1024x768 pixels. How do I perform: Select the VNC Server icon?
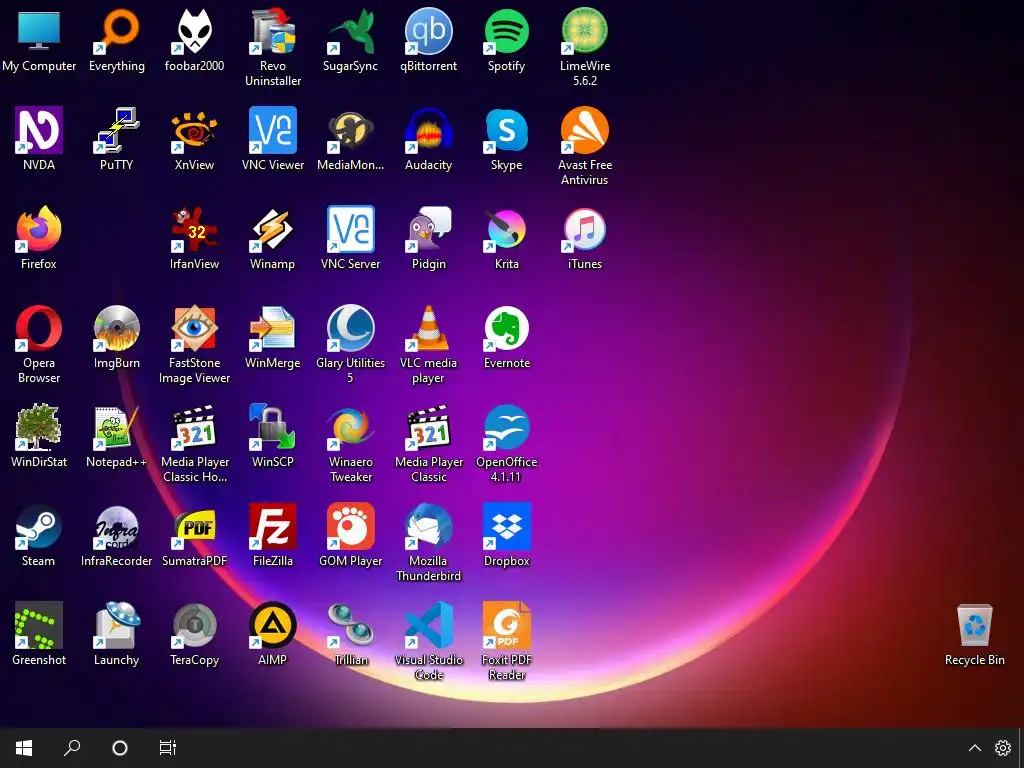click(x=351, y=230)
